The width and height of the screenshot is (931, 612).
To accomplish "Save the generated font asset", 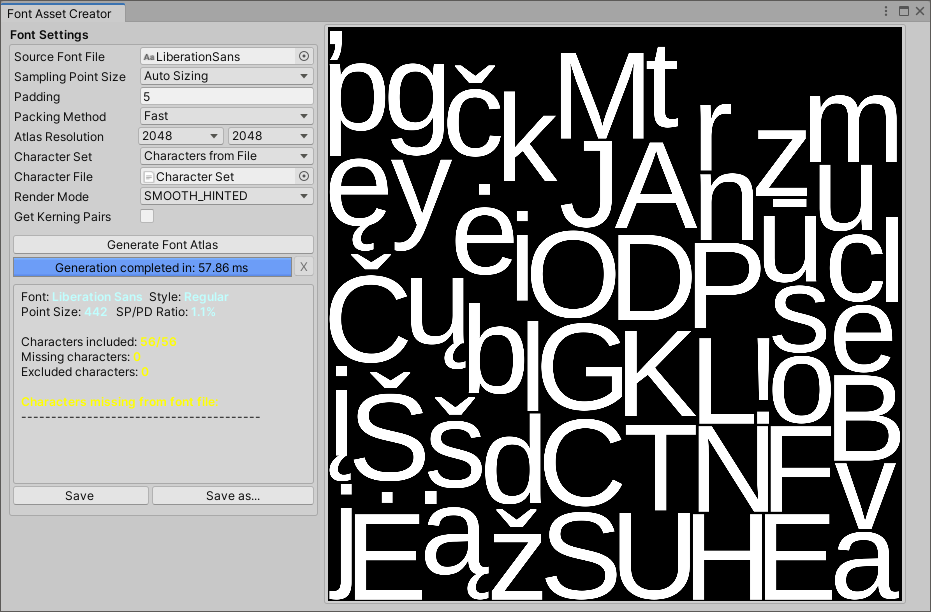I will [80, 495].
